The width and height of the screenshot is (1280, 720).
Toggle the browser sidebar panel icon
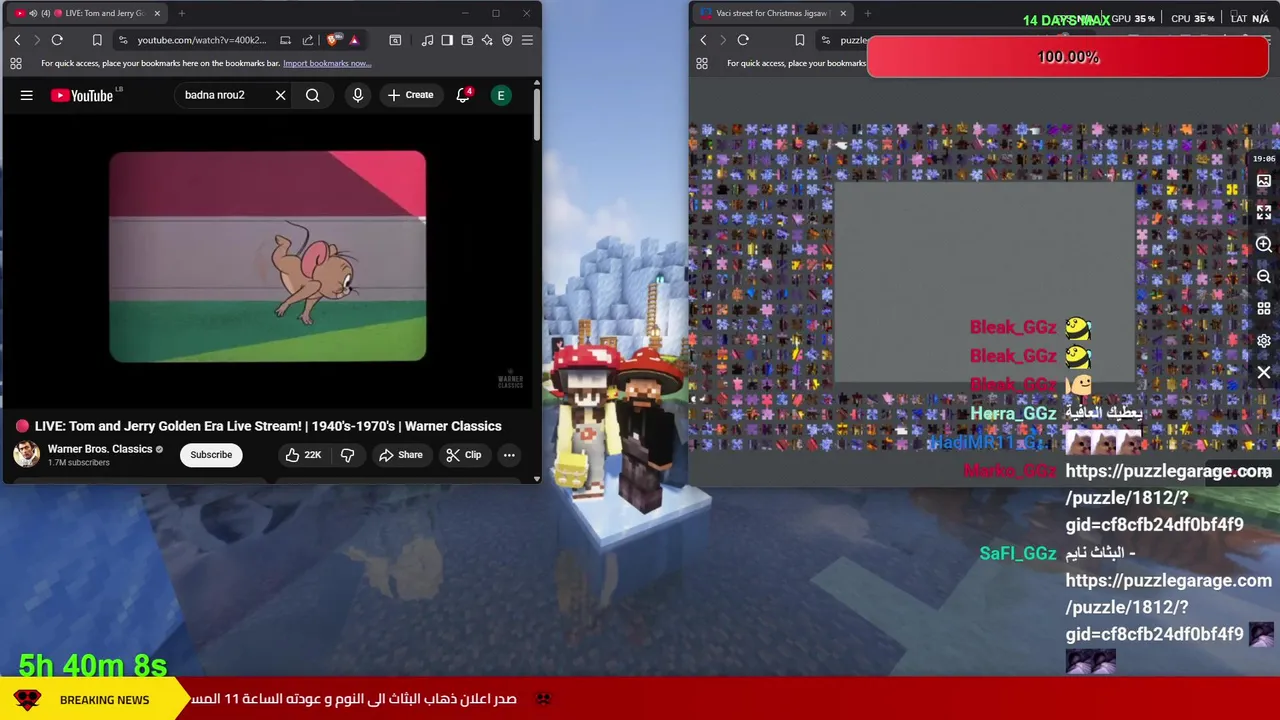click(447, 40)
